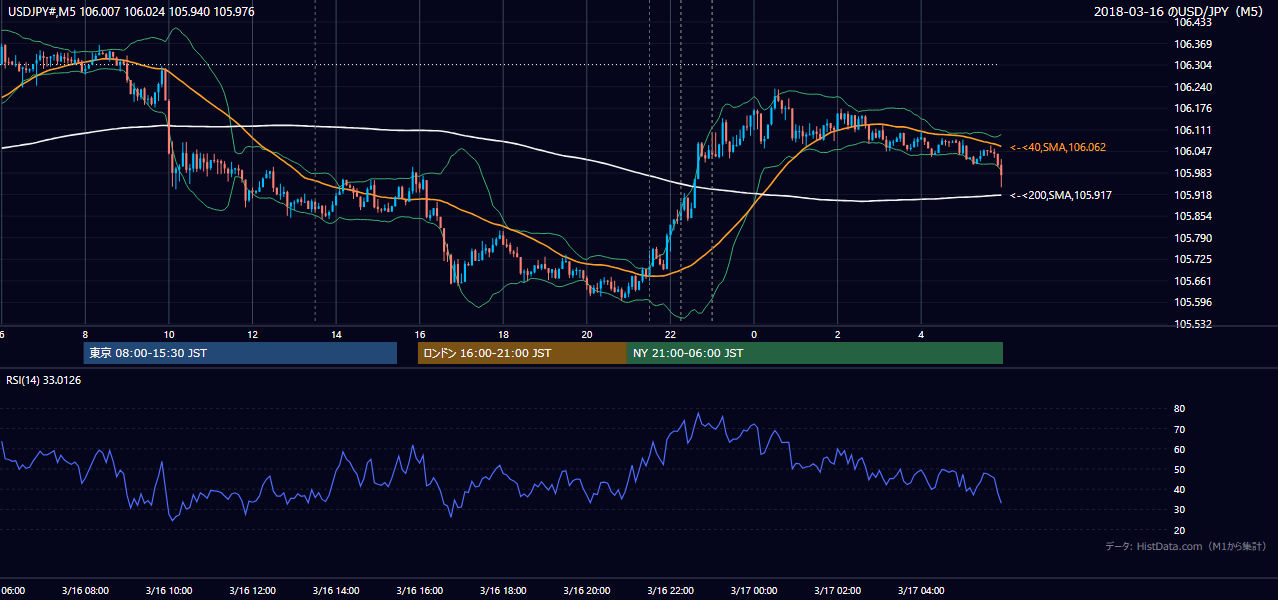Click the RSI 80 level label
1278x600 pixels.
pos(1179,409)
